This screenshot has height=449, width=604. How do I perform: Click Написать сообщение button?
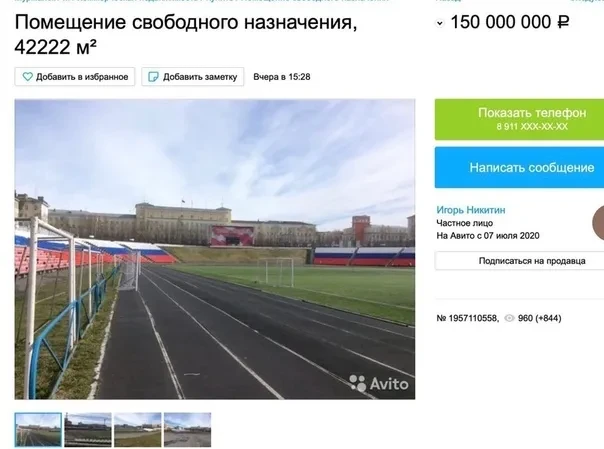(519, 168)
